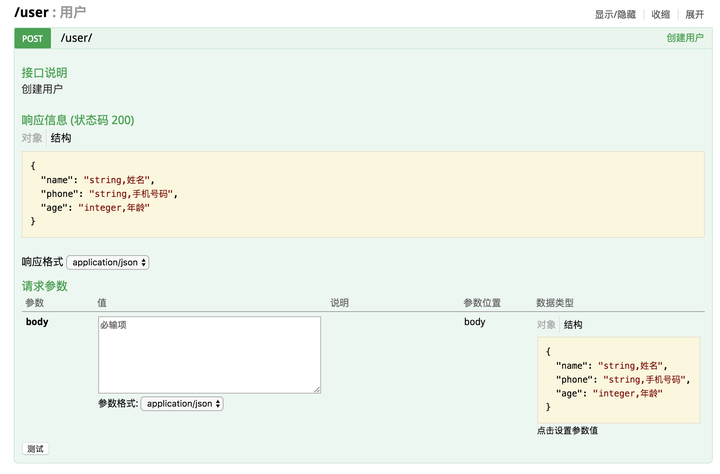Switch to 对象 tab under 响应信息
Viewport: 720px width, 474px height.
(x=32, y=138)
